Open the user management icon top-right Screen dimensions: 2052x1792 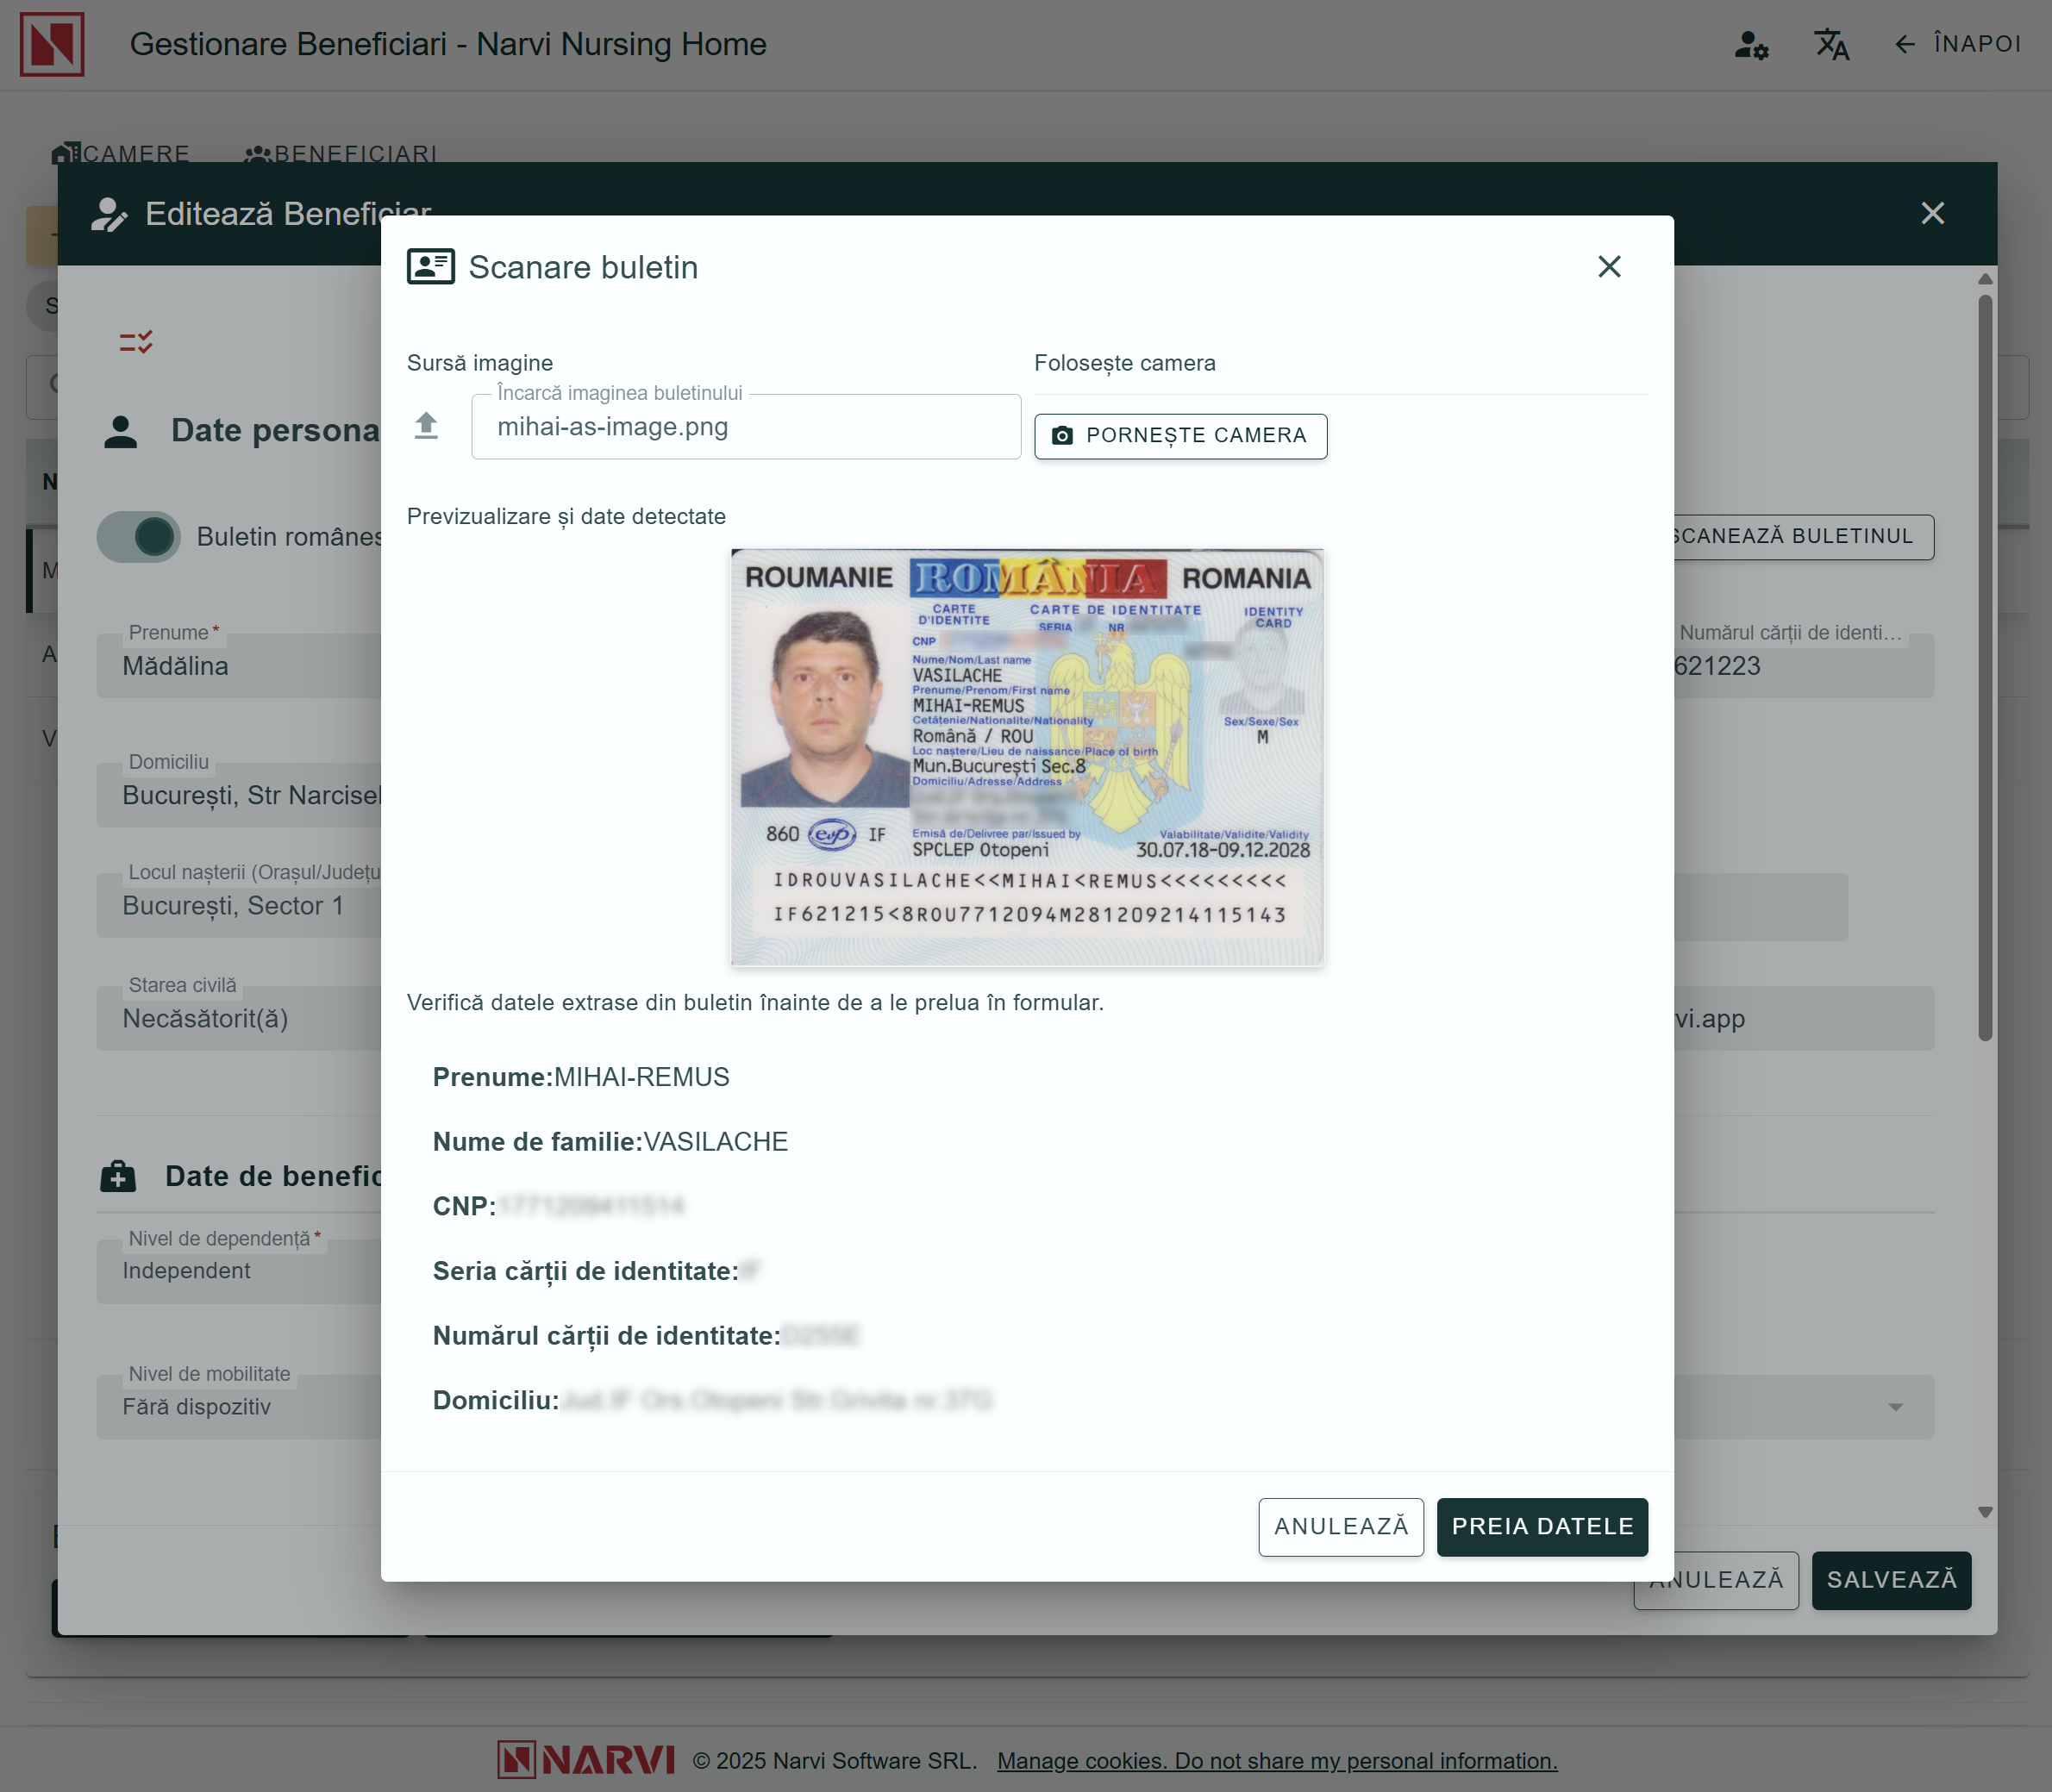click(1752, 45)
